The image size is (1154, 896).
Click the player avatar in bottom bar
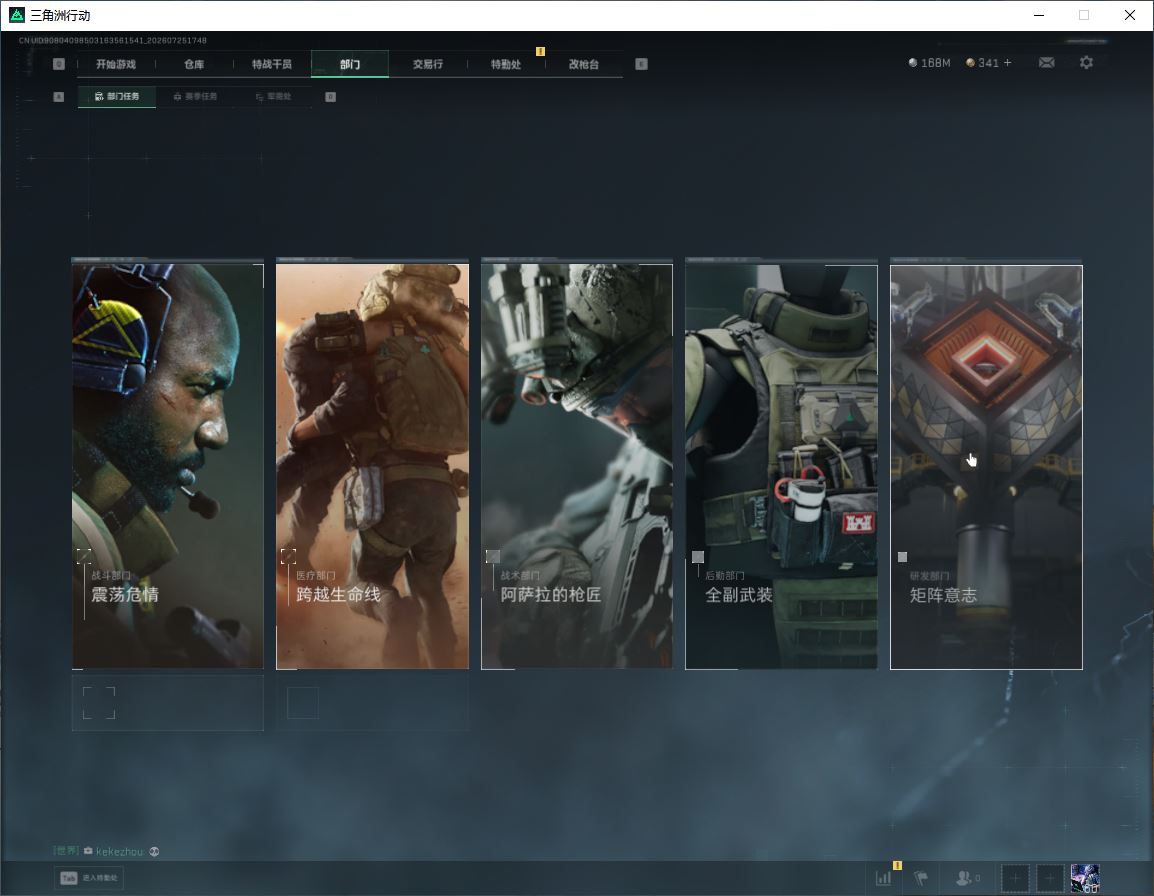(1085, 878)
